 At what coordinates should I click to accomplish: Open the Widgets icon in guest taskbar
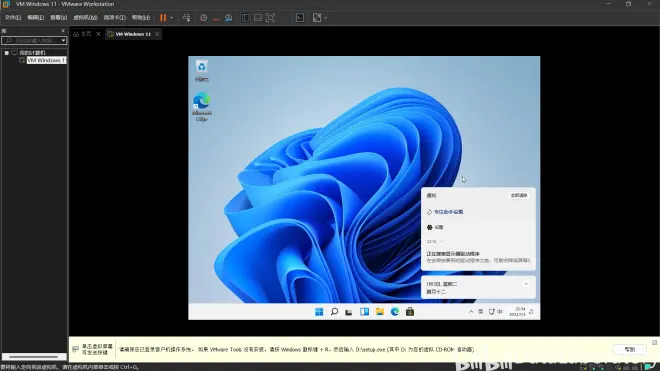(365, 312)
